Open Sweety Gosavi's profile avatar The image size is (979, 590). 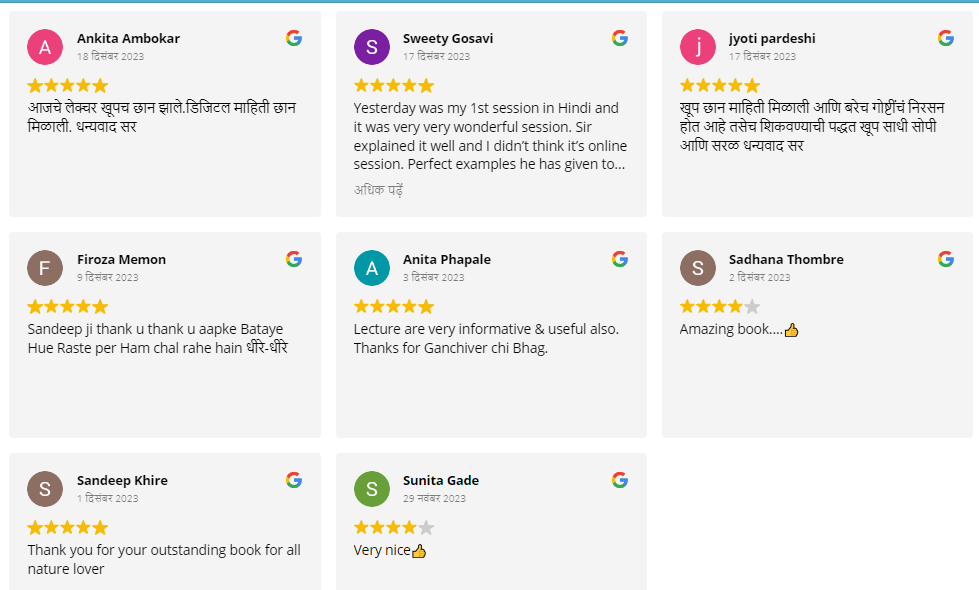(371, 46)
